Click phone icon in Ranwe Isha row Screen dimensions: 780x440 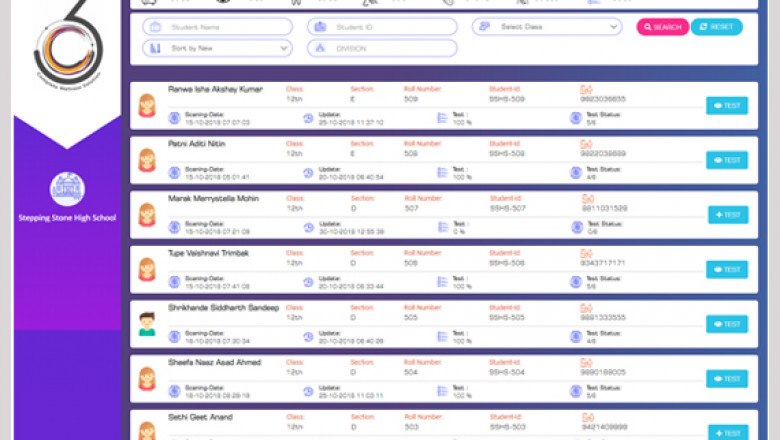586,89
